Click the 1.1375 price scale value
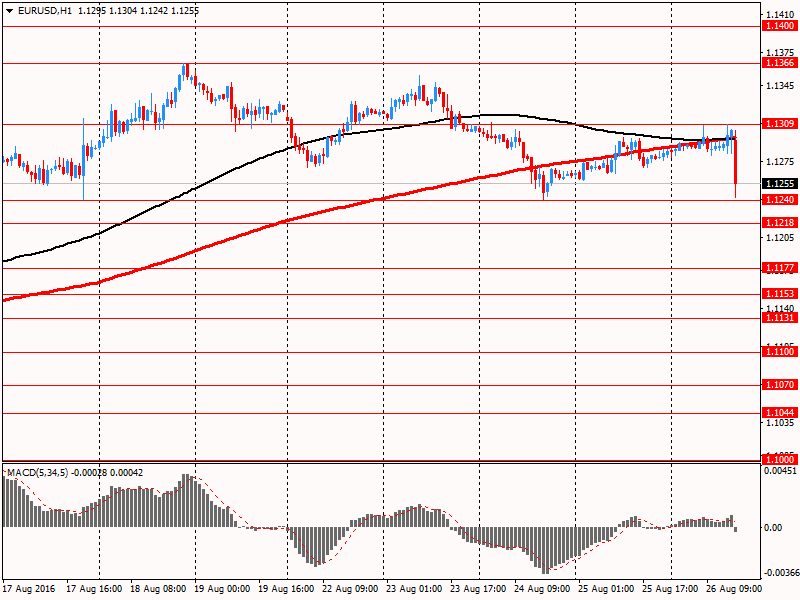 [x=780, y=53]
